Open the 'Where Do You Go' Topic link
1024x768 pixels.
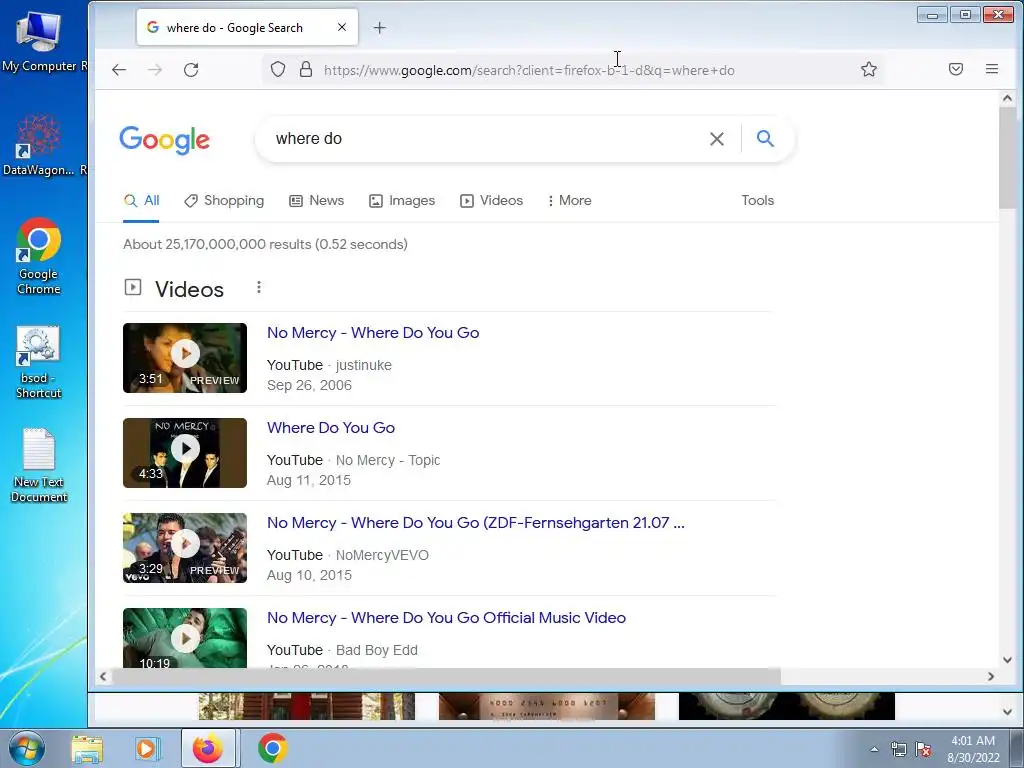click(x=331, y=428)
